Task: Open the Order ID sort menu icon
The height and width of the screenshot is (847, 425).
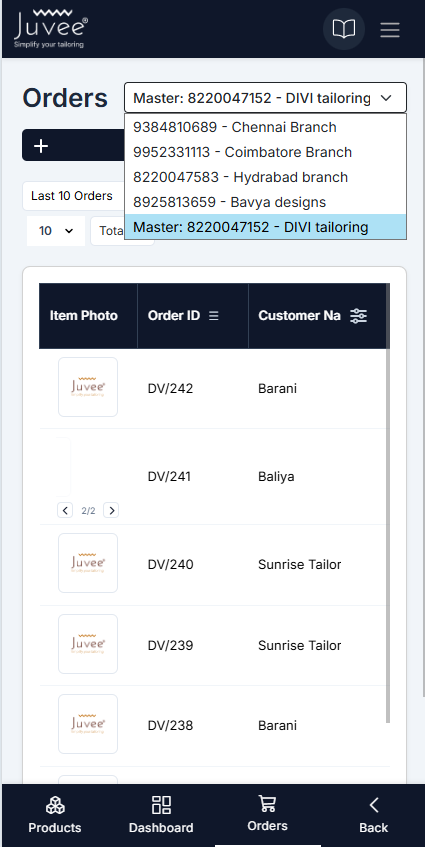Action: point(214,315)
